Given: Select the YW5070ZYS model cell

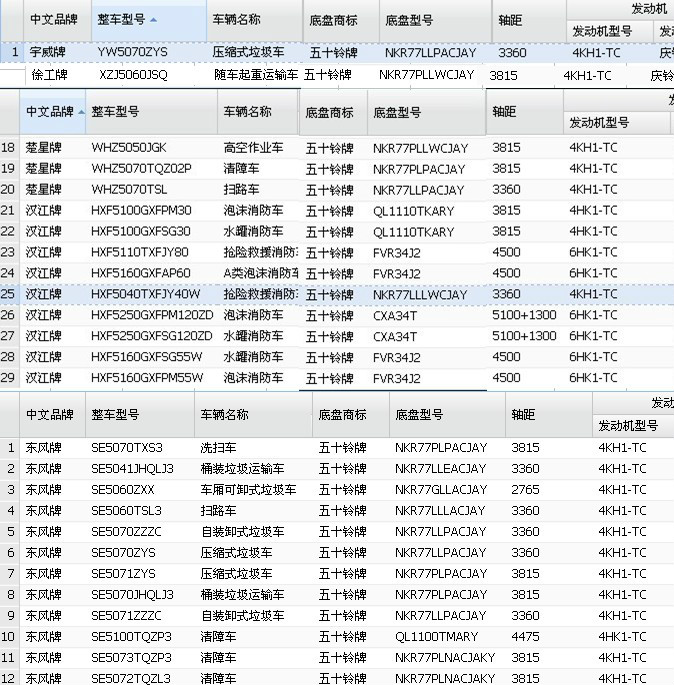Looking at the screenshot, I should (x=132, y=52).
